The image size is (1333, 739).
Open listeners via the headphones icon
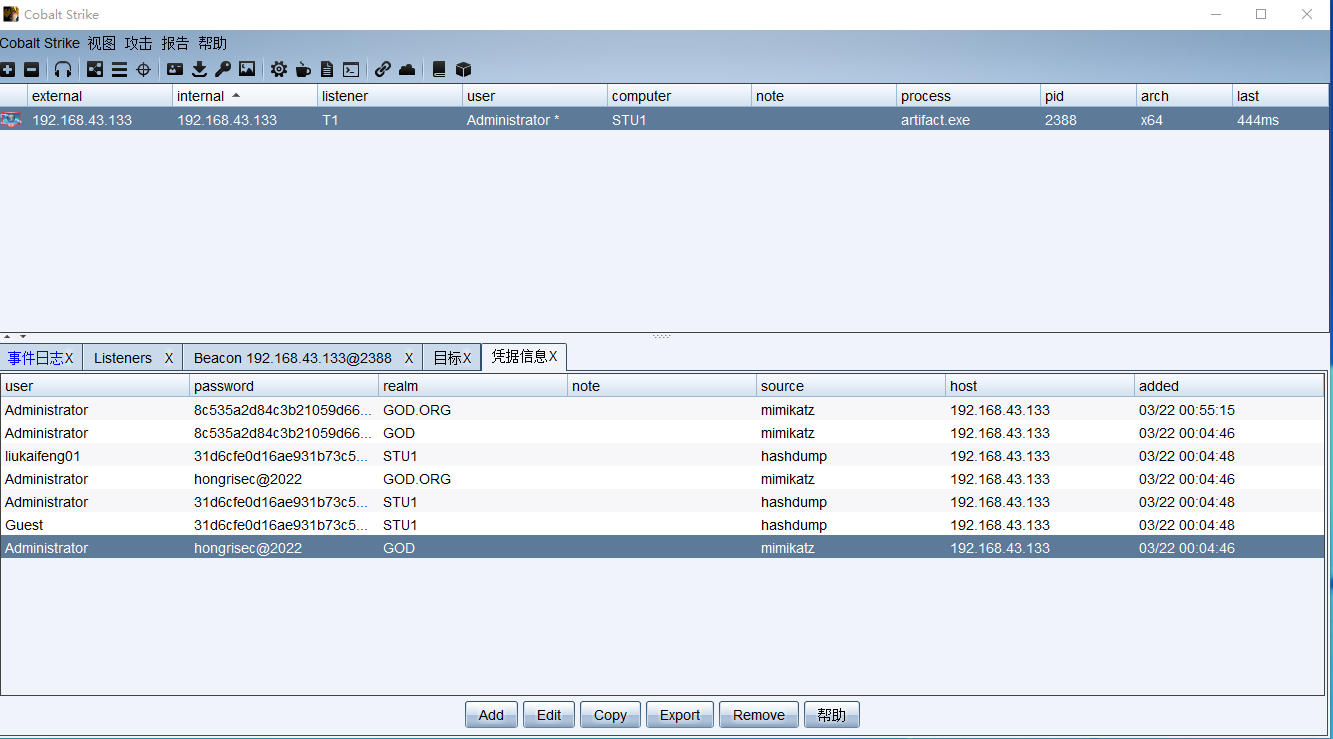point(63,69)
